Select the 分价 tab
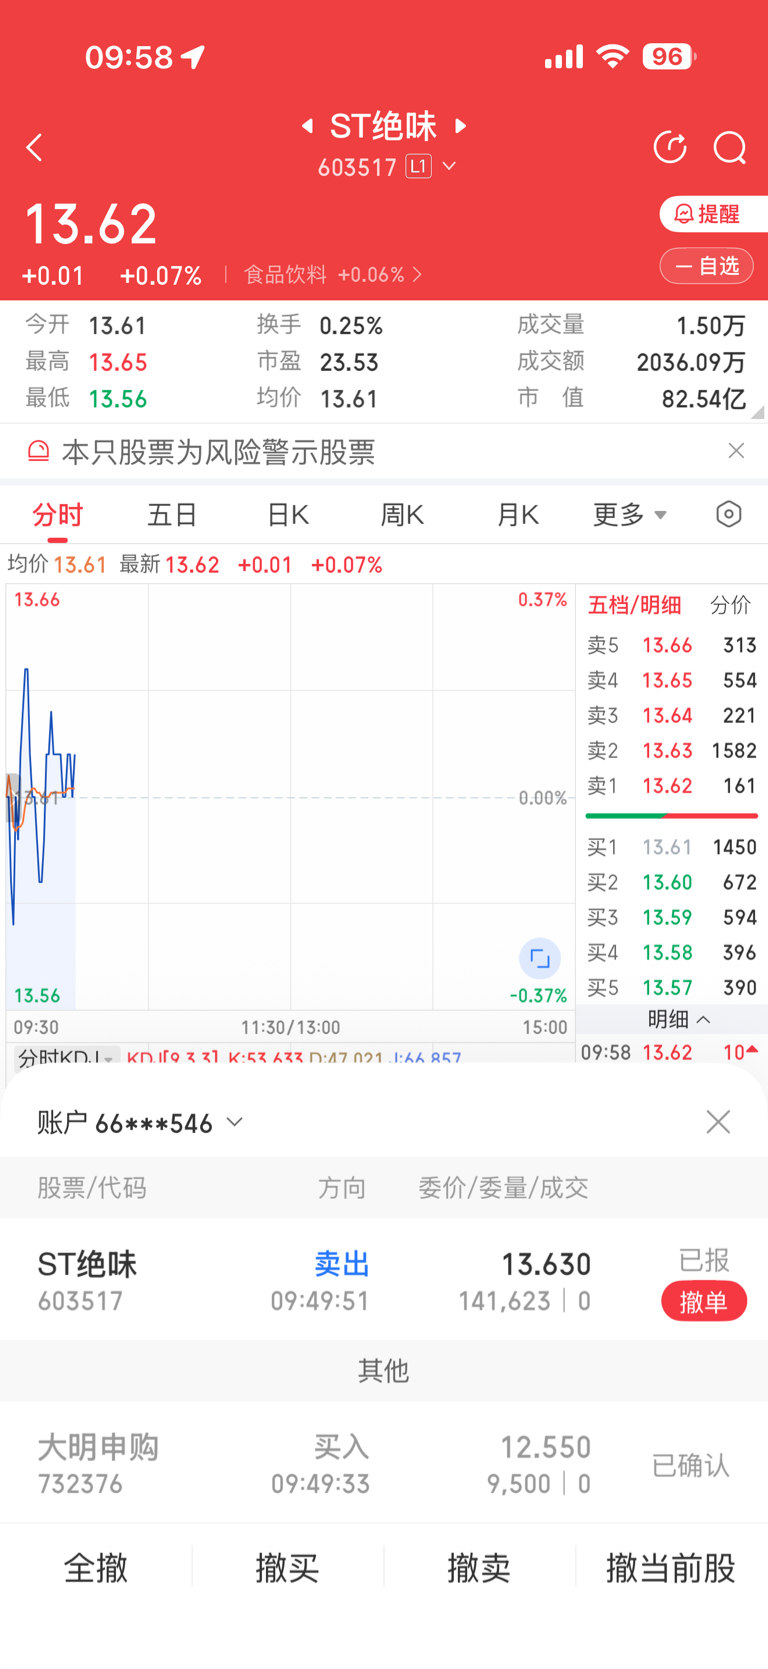The width and height of the screenshot is (768, 1669). point(730,605)
